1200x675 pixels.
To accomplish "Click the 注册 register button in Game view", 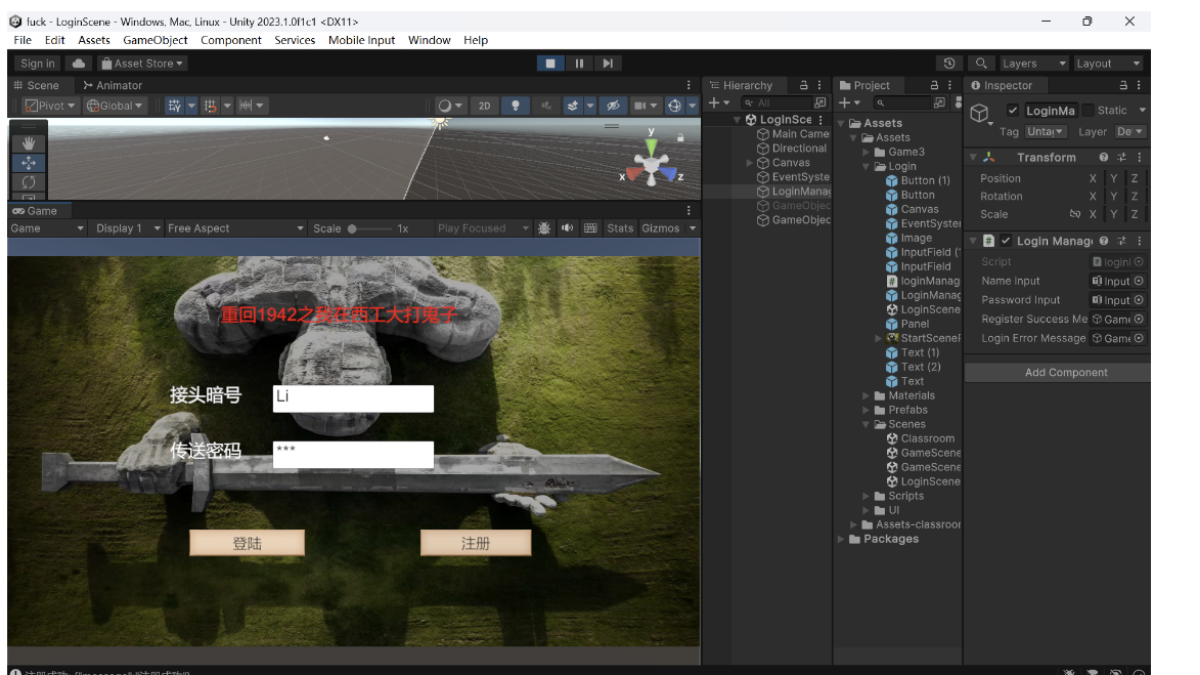I will (476, 543).
